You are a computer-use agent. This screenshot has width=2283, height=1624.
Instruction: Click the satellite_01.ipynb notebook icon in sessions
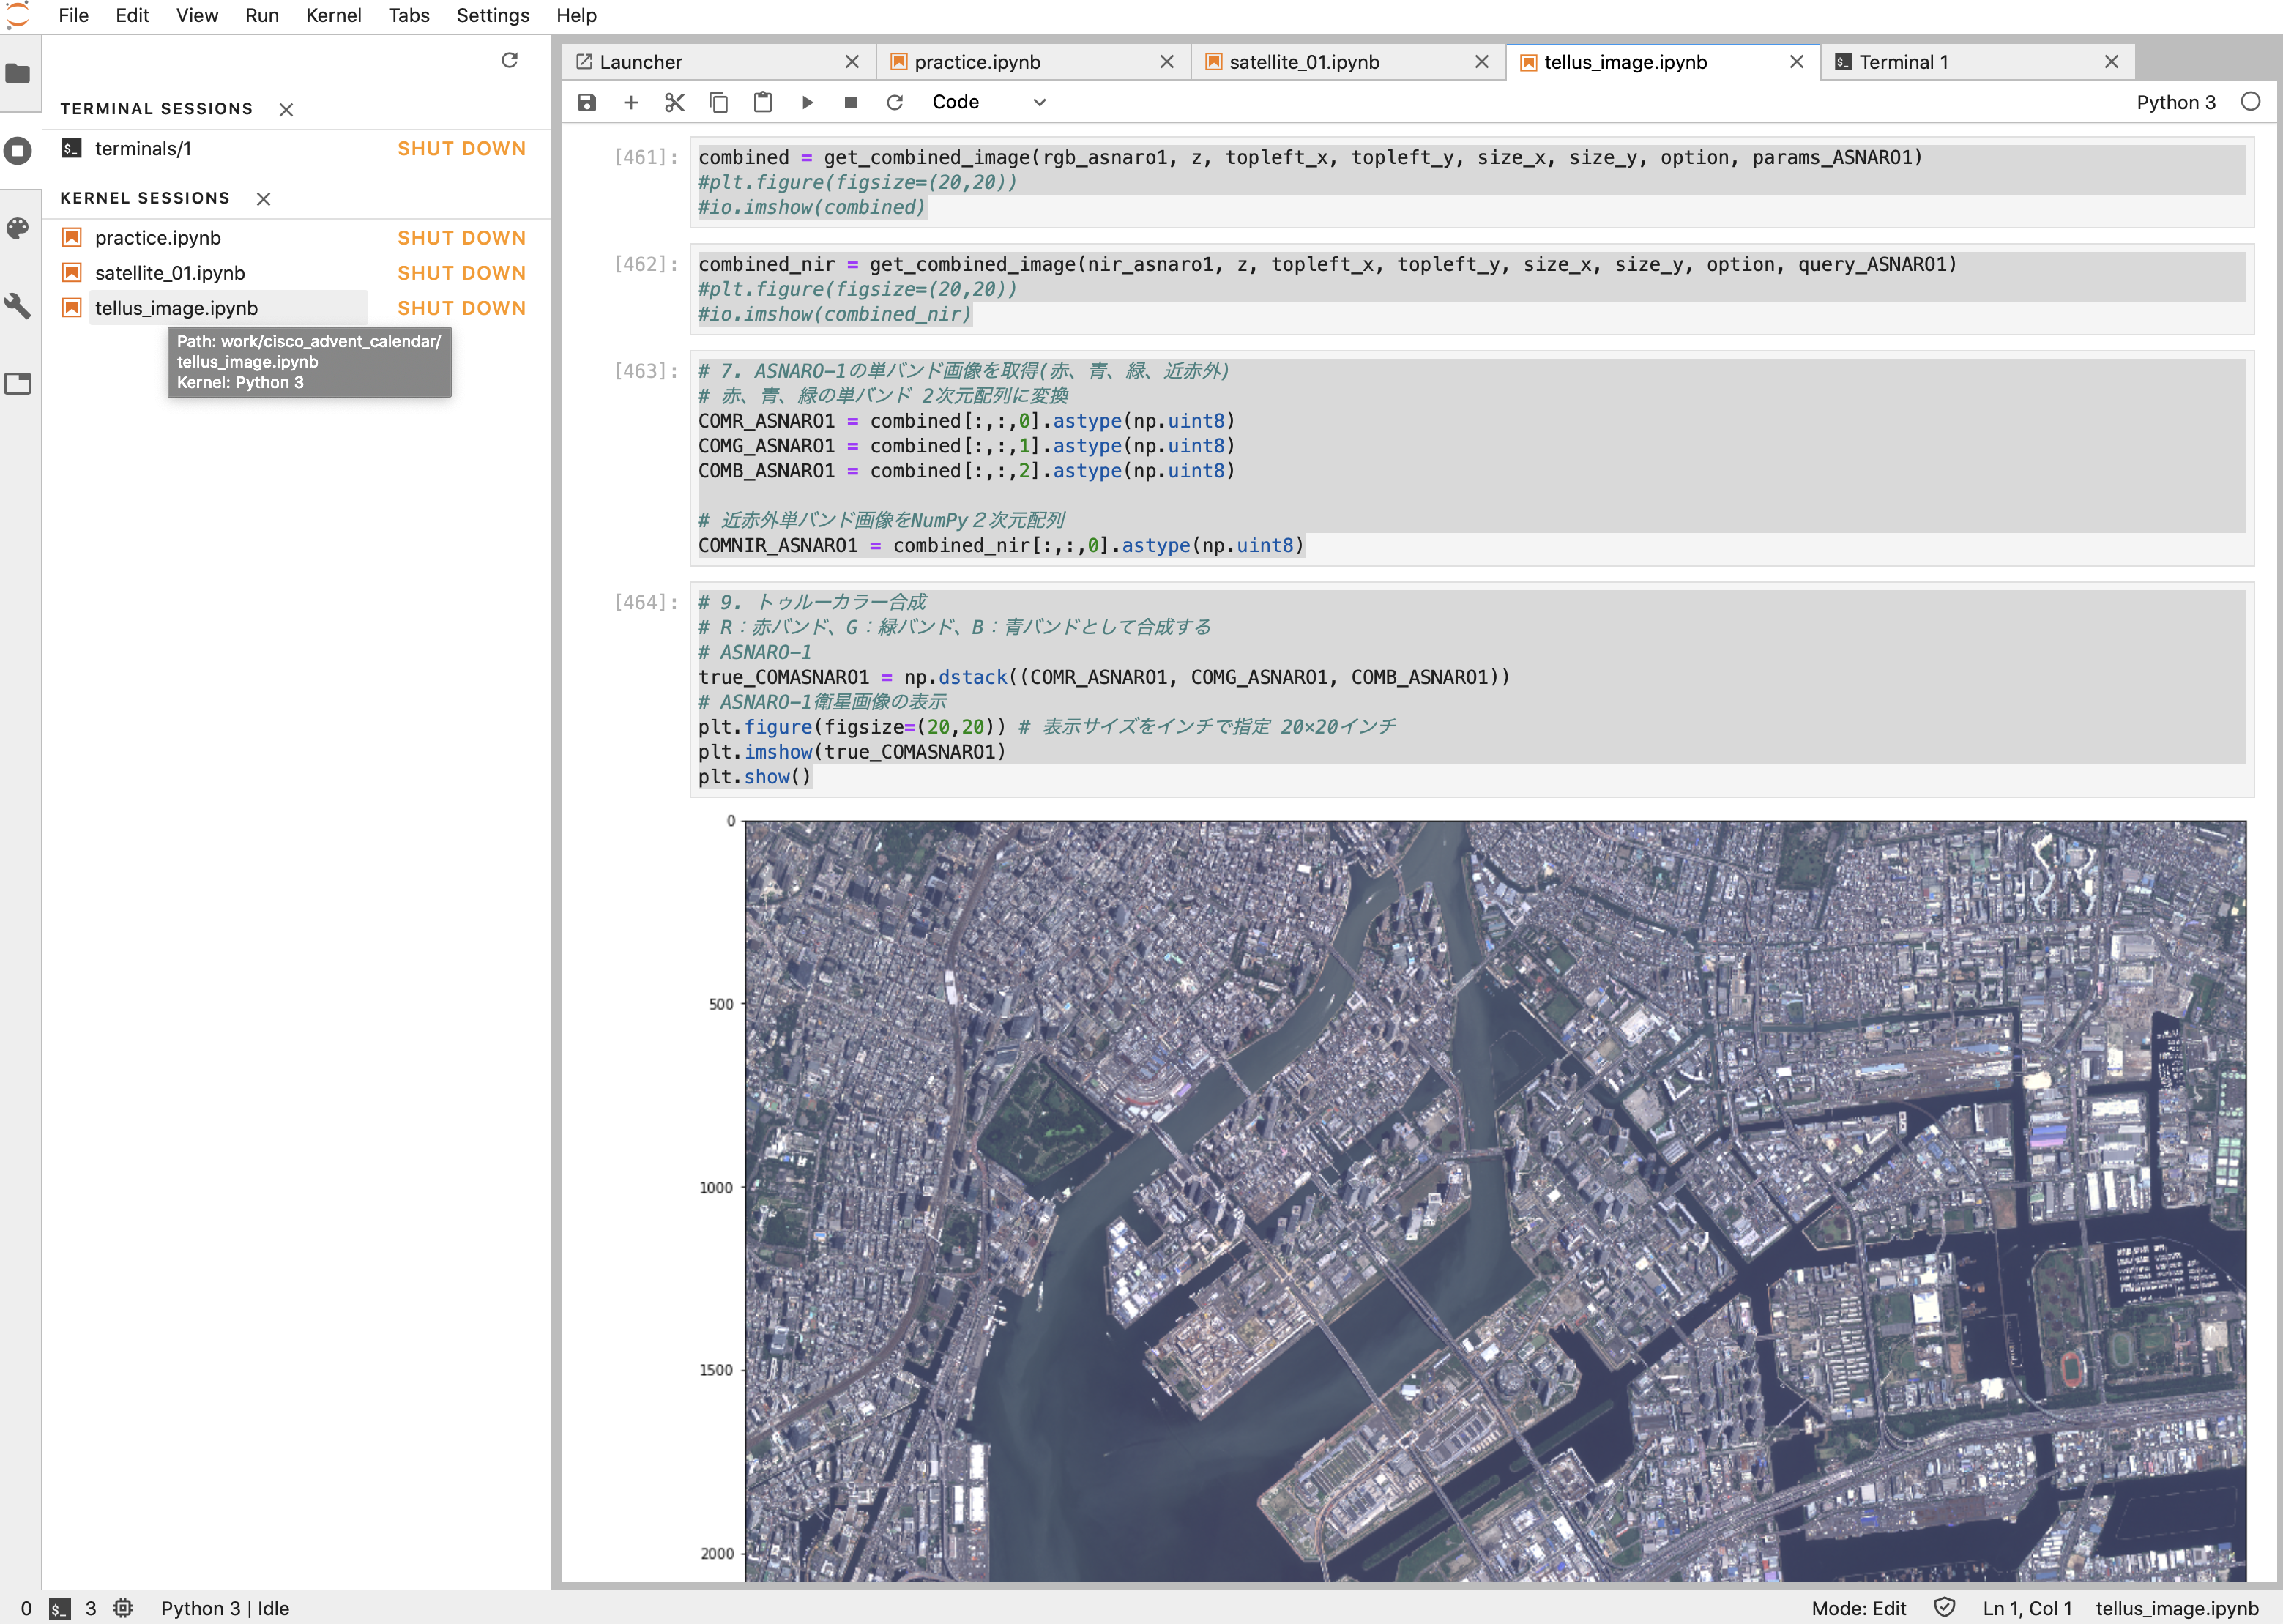(71, 272)
